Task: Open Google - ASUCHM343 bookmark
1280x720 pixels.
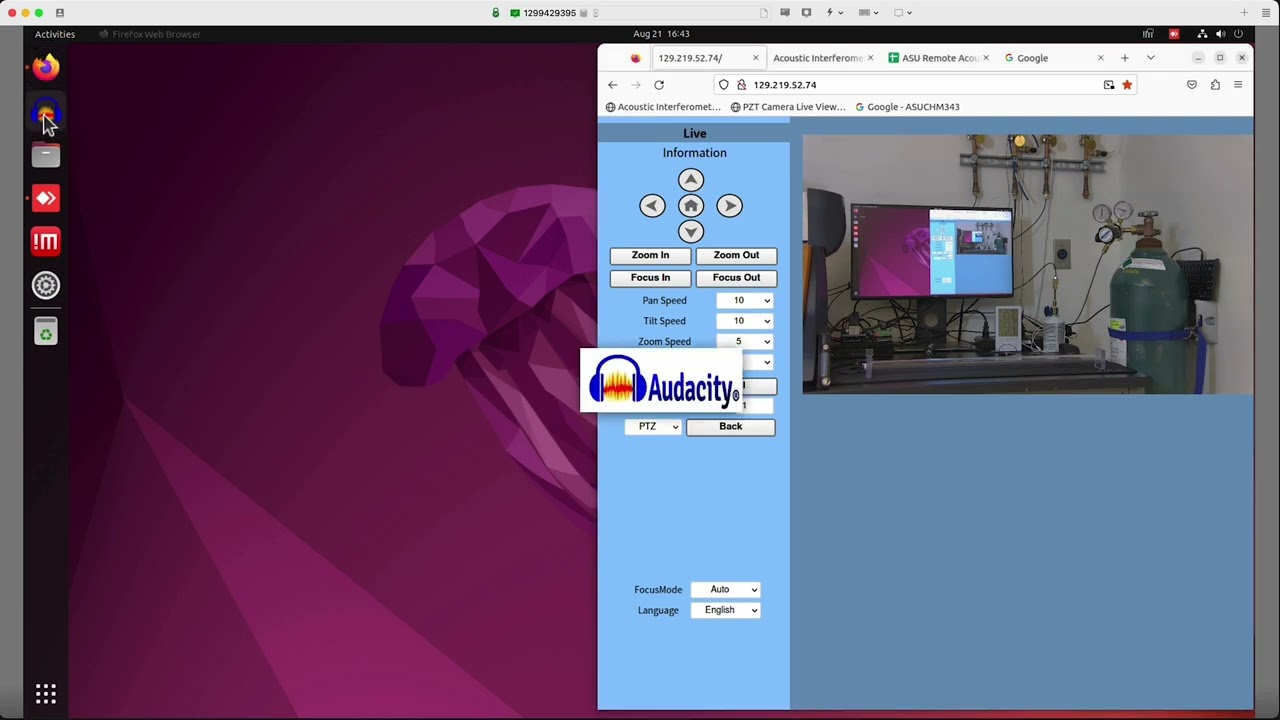Action: click(907, 107)
